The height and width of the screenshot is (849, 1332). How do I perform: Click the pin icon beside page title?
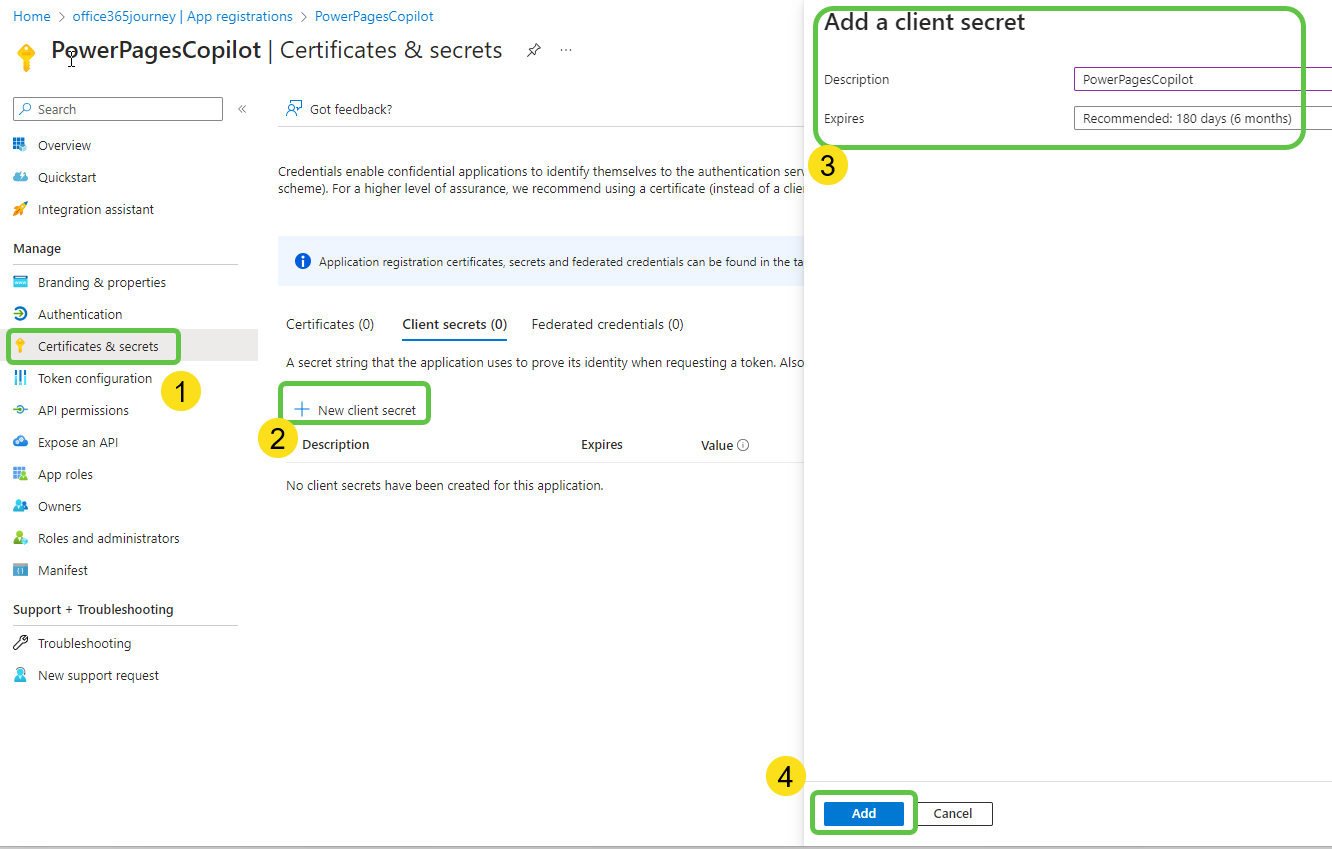click(534, 50)
